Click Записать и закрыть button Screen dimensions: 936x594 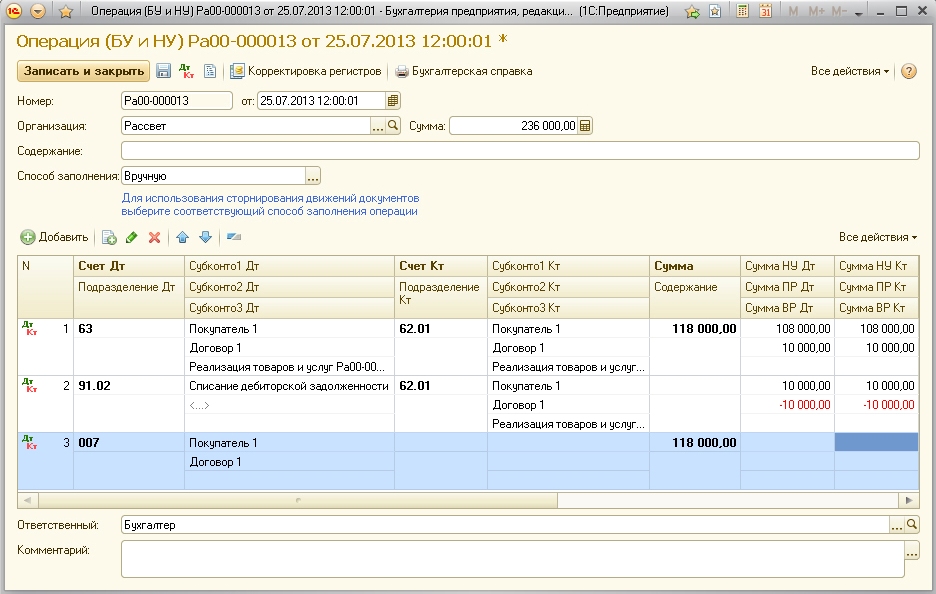[84, 71]
